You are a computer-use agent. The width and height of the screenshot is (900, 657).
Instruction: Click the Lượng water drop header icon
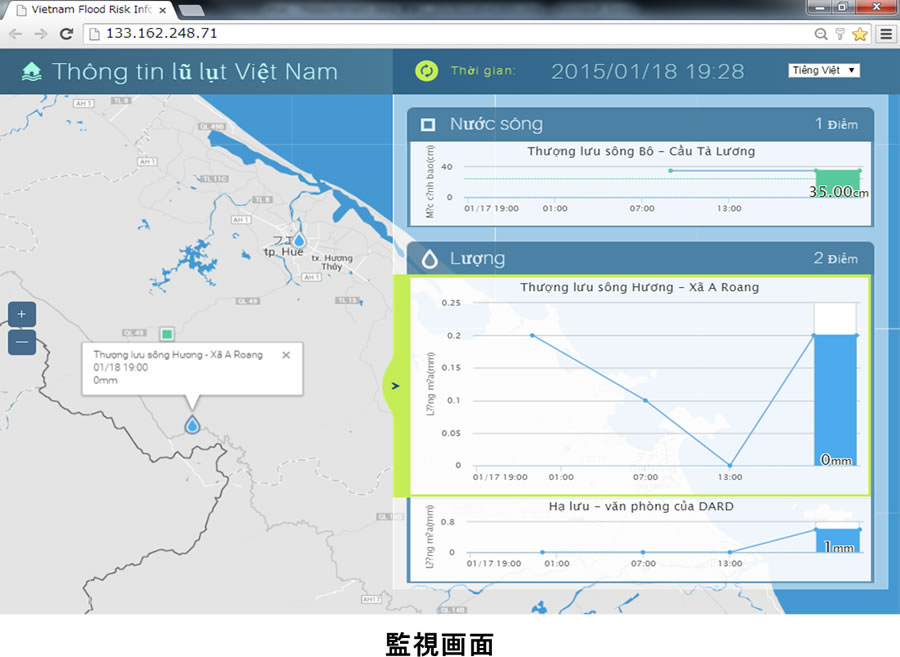pos(429,259)
